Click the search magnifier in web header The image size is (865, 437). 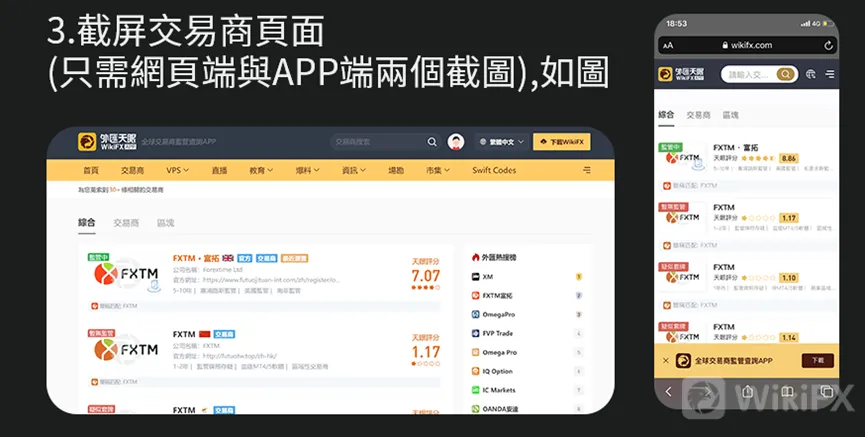[x=432, y=142]
